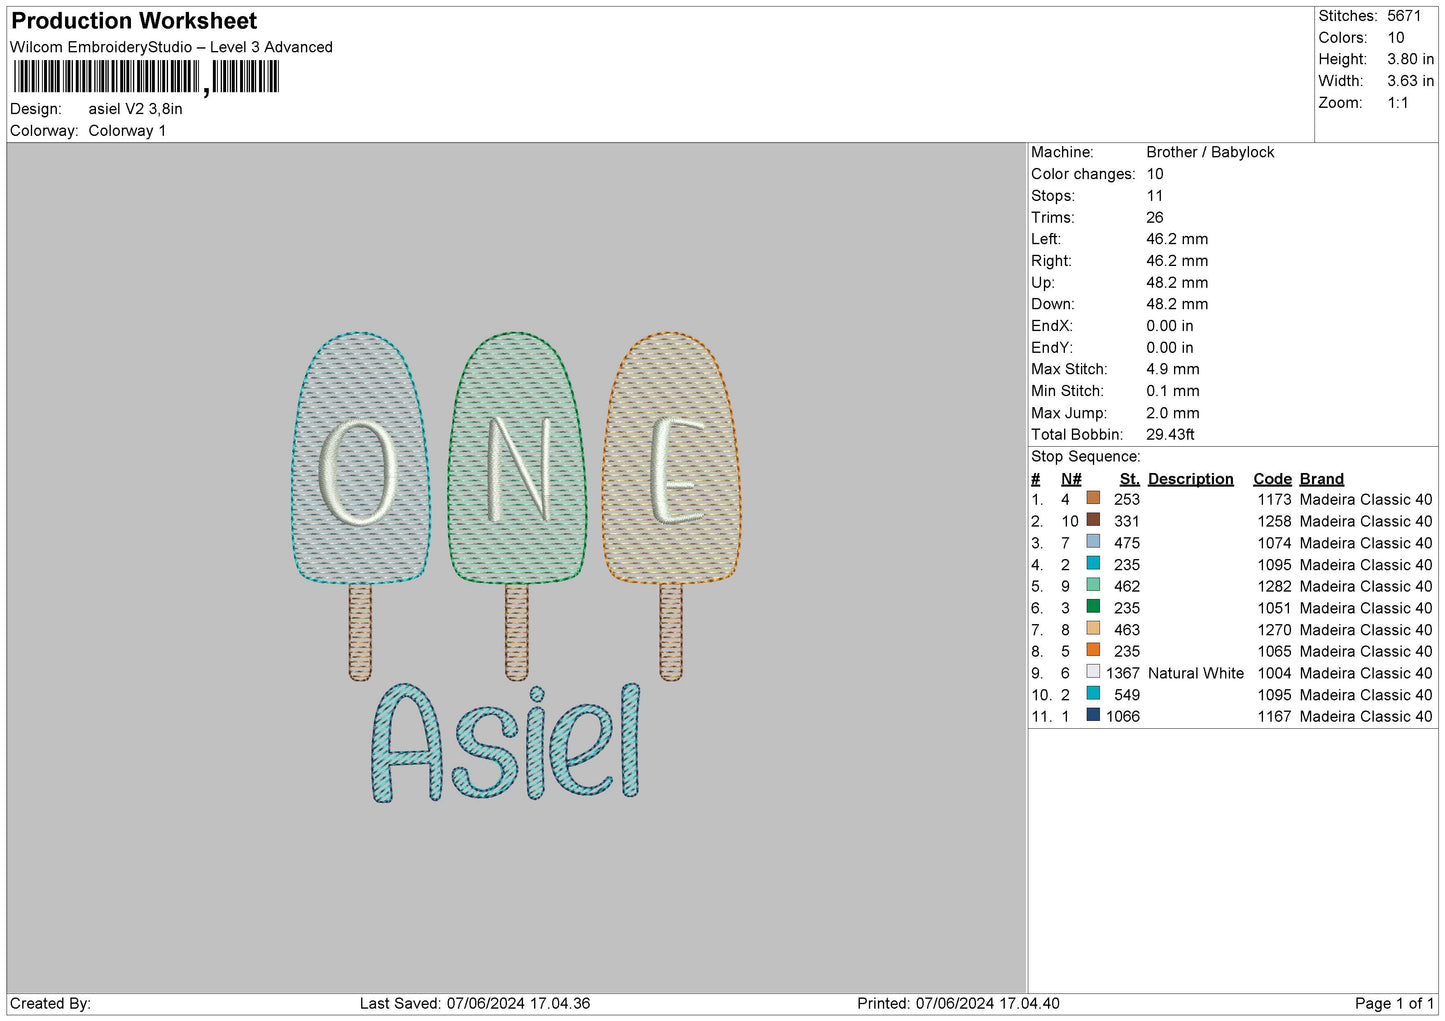
Task: Pick the navy blue swatch for code 1167
Action: pos(1093,715)
